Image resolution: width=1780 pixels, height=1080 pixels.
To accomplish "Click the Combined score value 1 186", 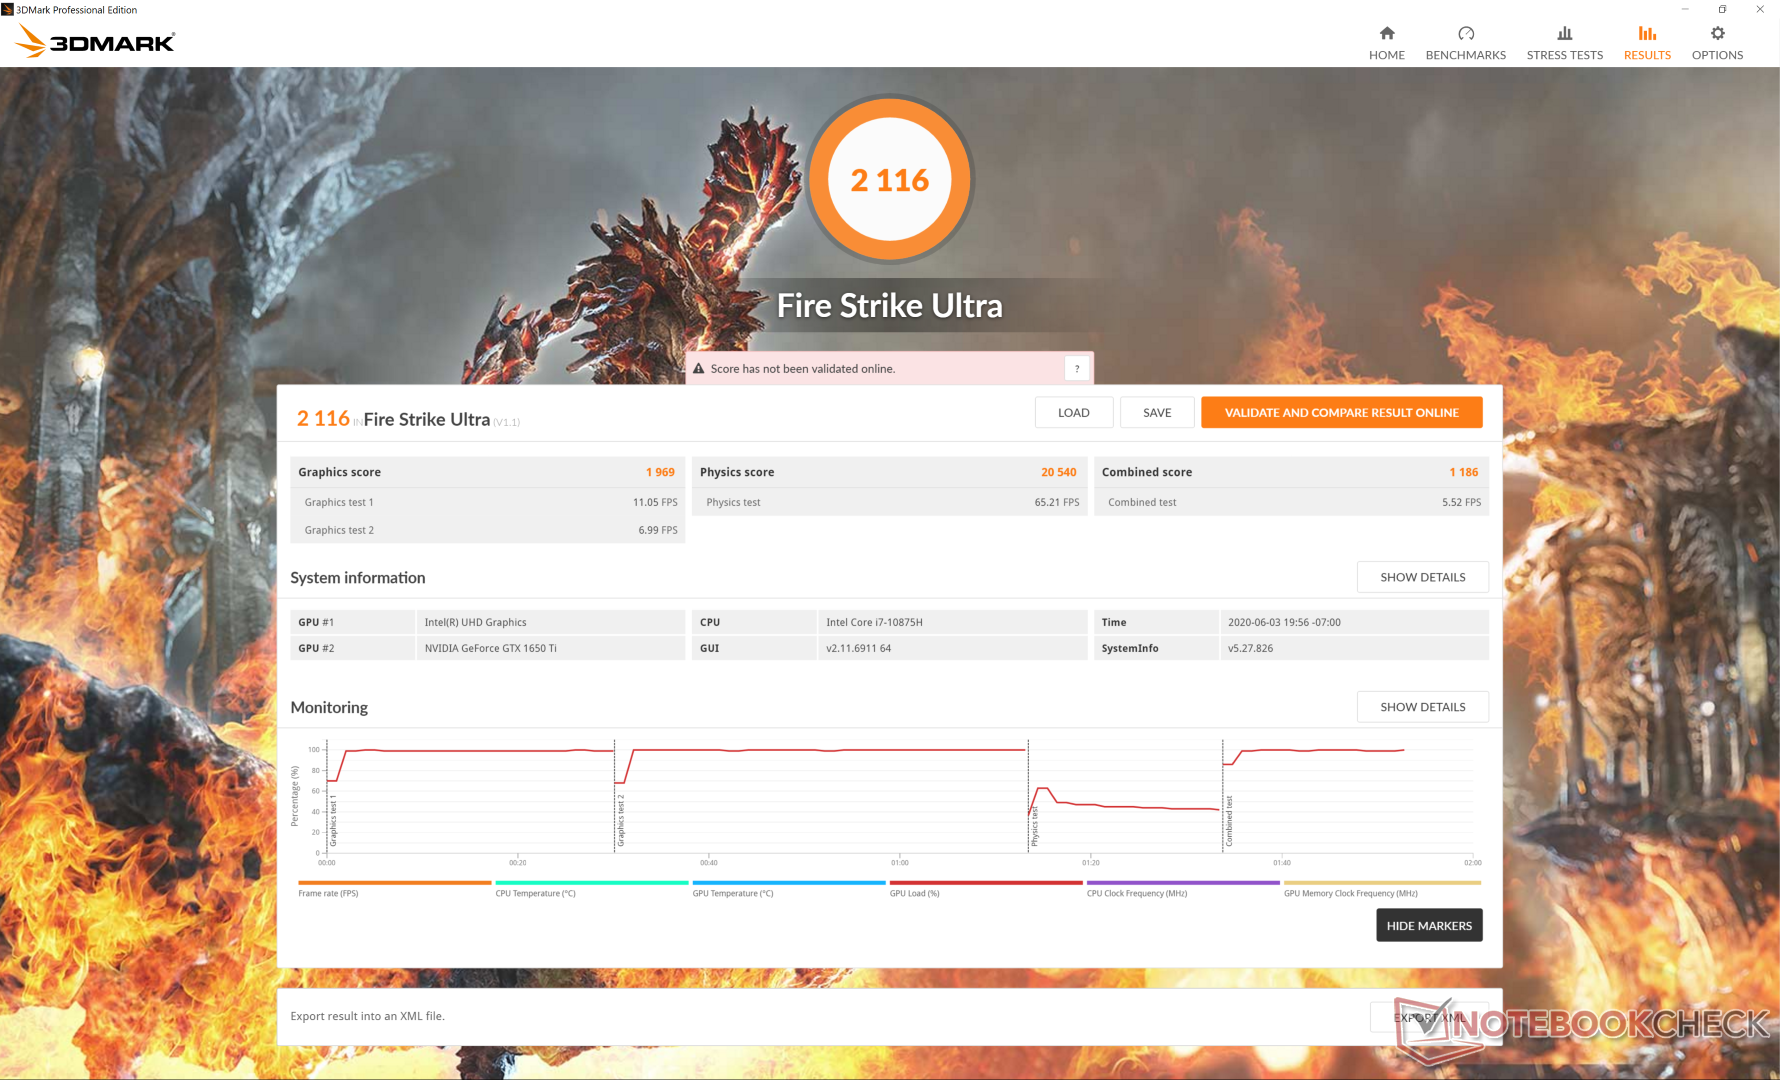I will pos(1463,472).
